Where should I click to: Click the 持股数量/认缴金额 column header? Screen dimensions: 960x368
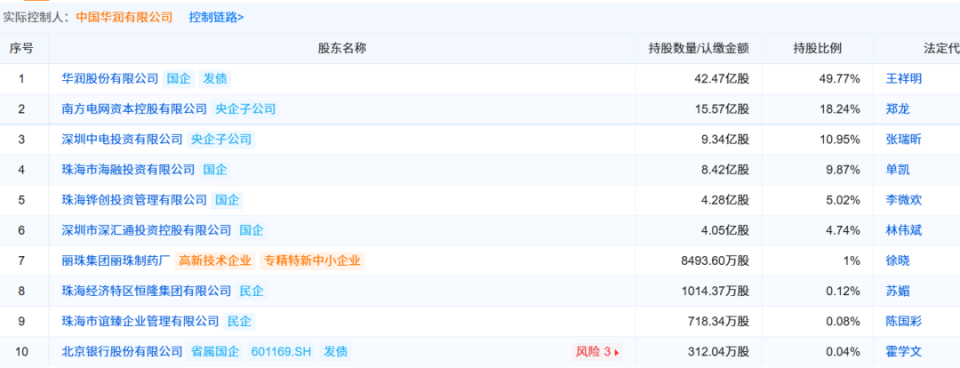[x=699, y=48]
